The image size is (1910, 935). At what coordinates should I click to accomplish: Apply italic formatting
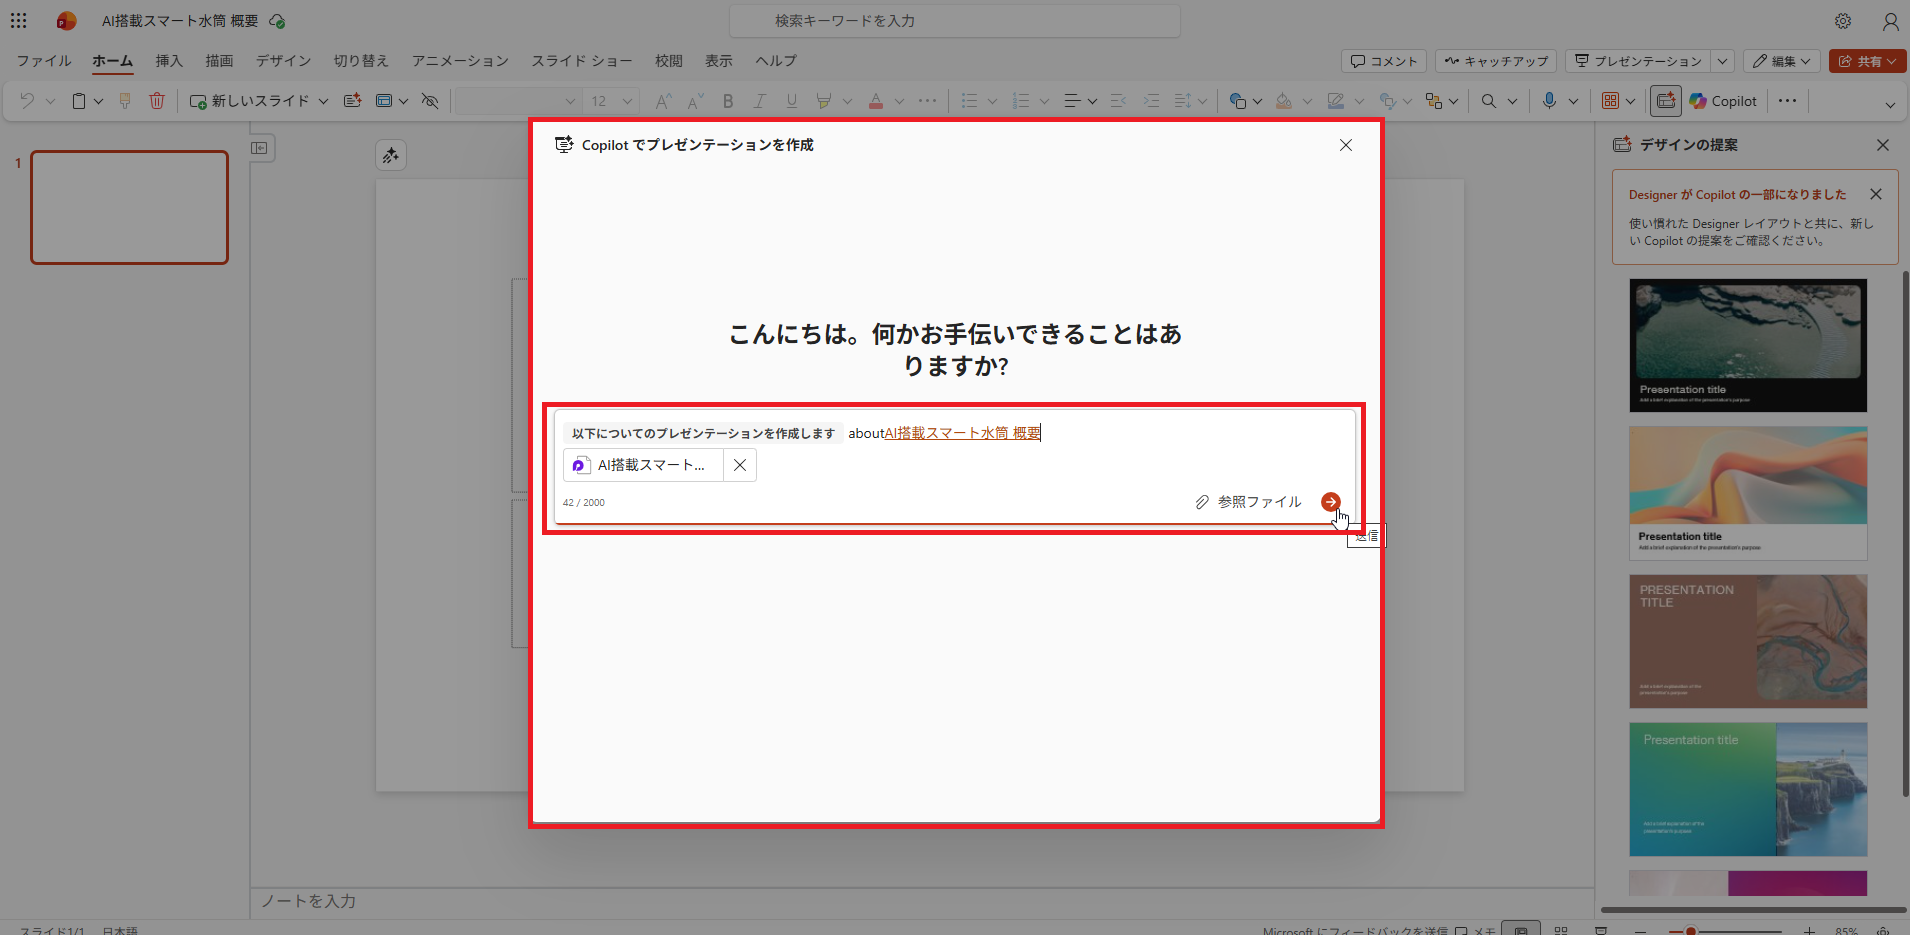[x=760, y=100]
